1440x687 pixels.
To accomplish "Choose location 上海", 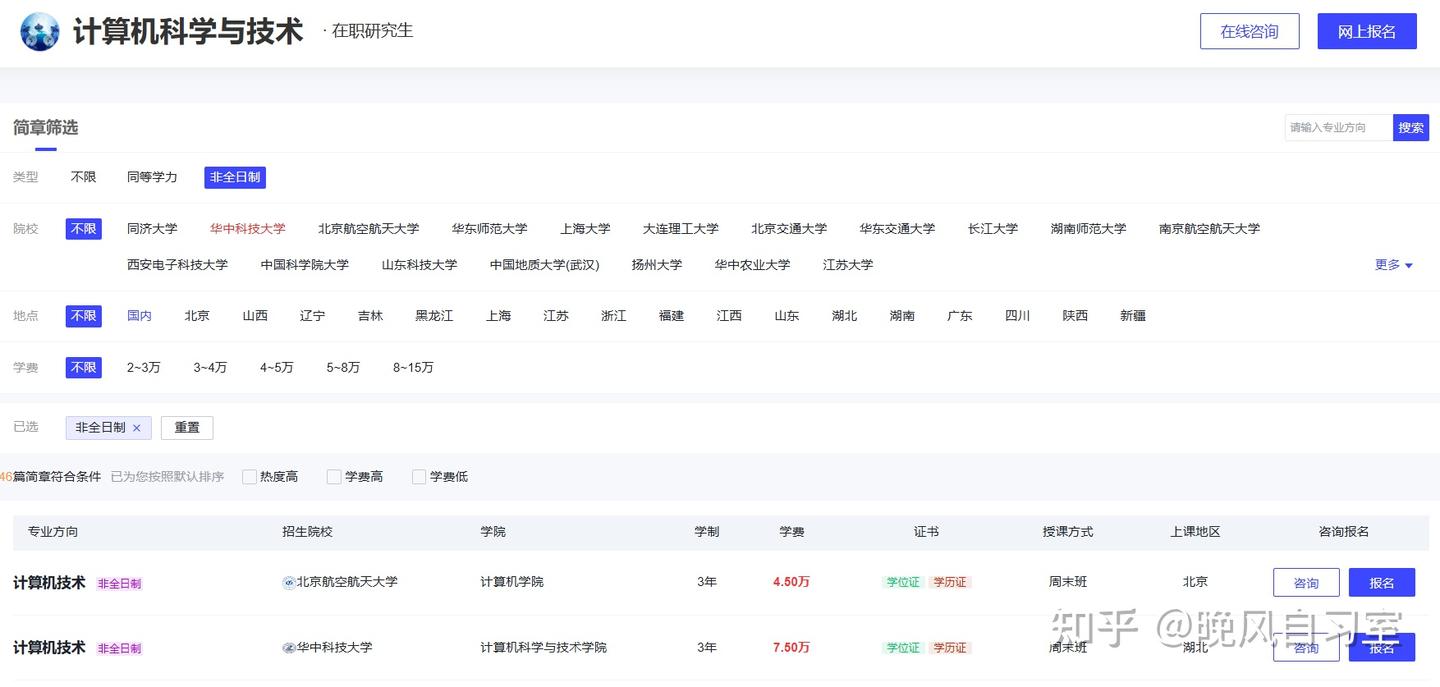I will click(x=498, y=316).
